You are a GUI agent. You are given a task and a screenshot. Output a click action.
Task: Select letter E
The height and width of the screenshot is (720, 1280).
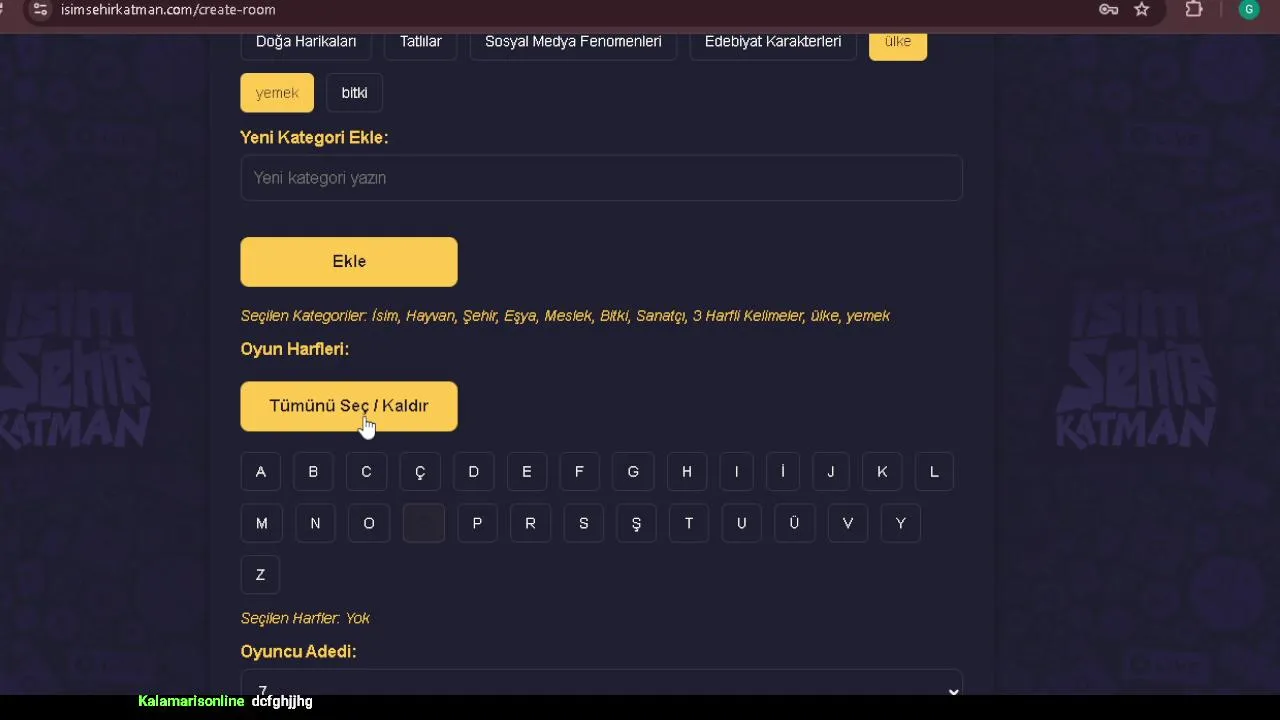coord(527,472)
